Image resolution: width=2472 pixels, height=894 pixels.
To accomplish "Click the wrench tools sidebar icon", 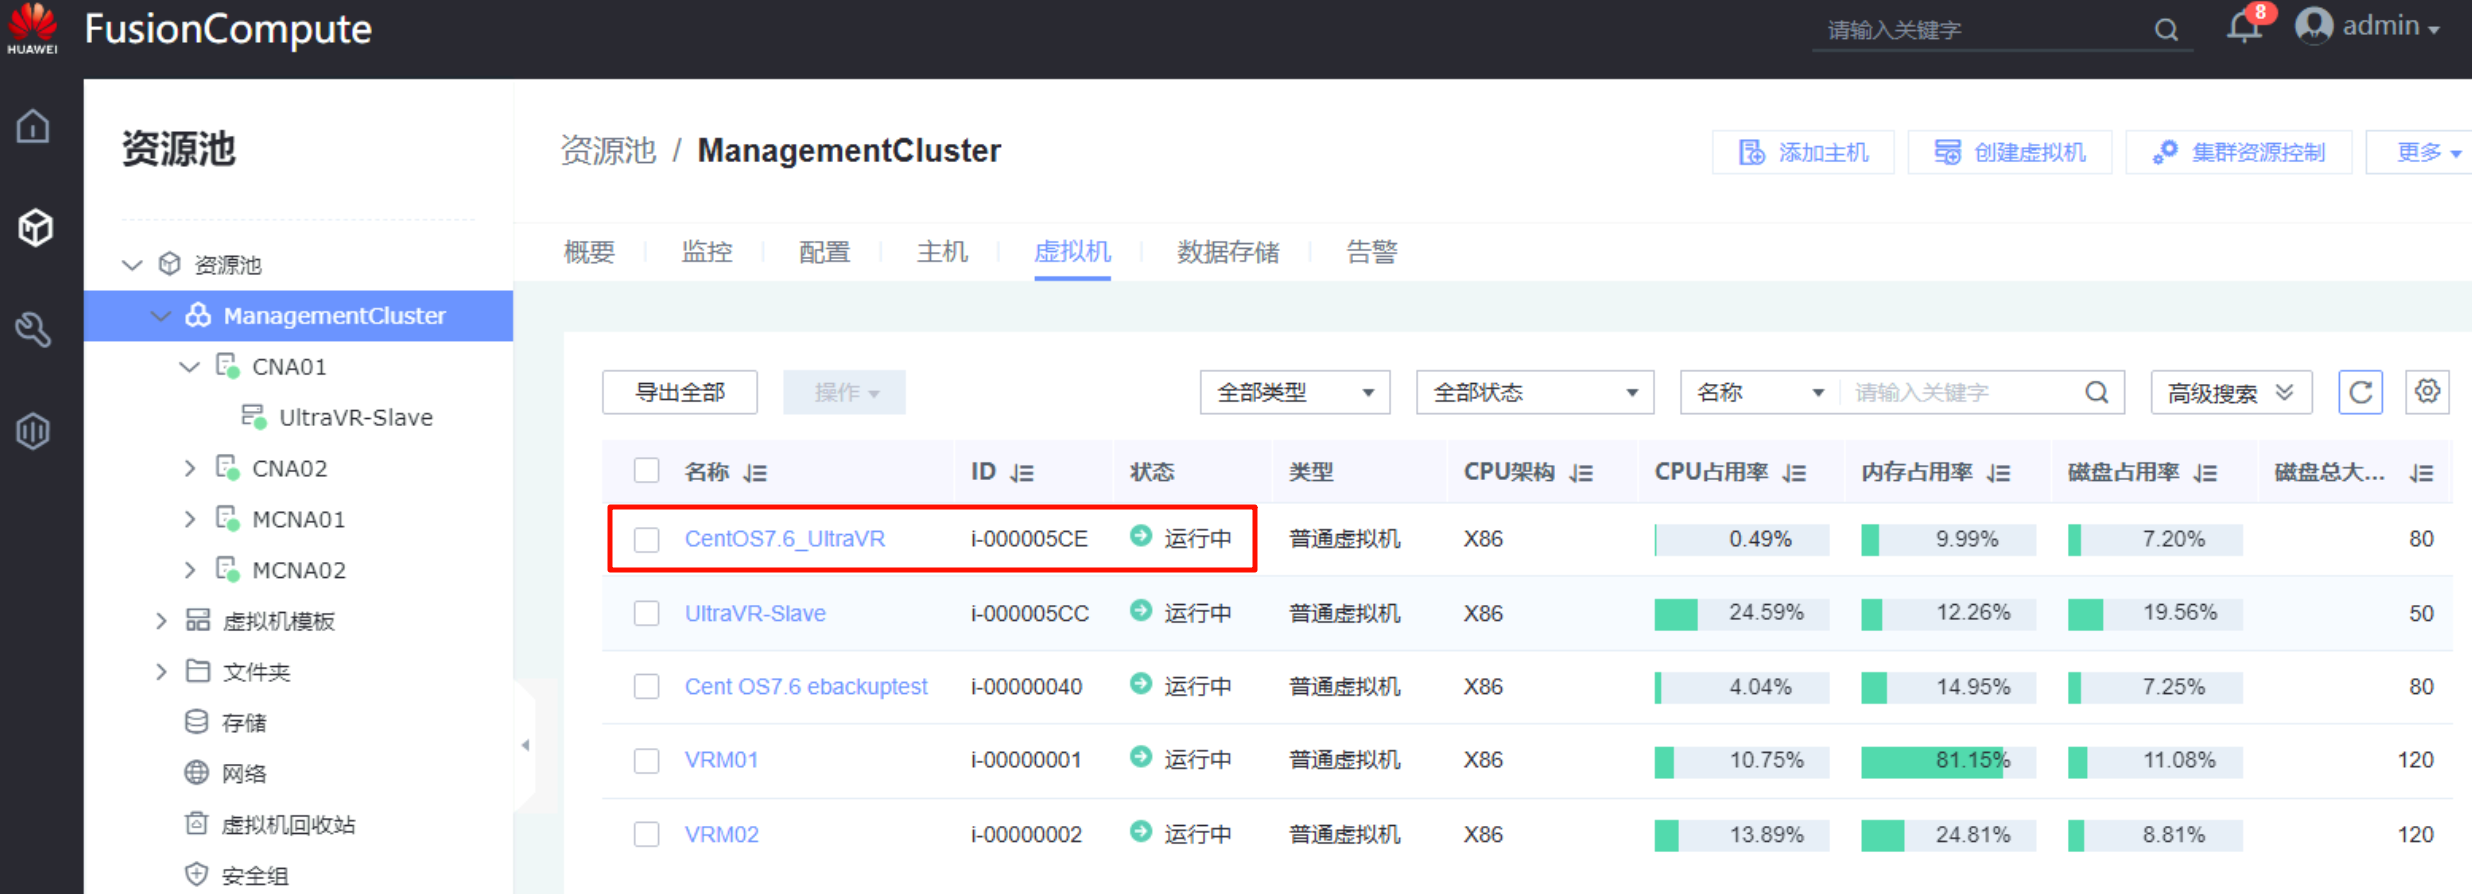I will click(33, 329).
